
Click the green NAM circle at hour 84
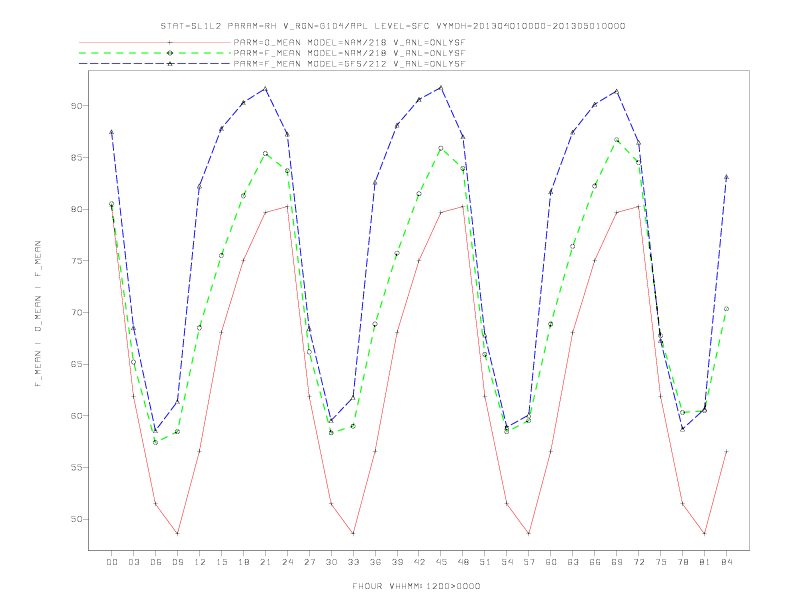coord(726,309)
